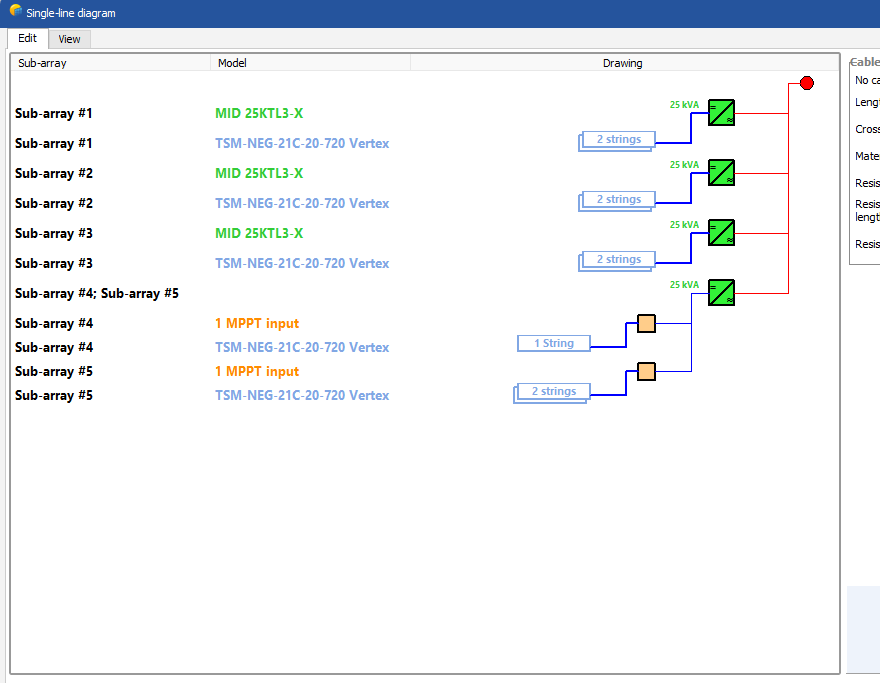Screen dimensions: 880x683
Task: Select the 'Sub-array #4; Sub-array #5' row
Action: [97, 294]
